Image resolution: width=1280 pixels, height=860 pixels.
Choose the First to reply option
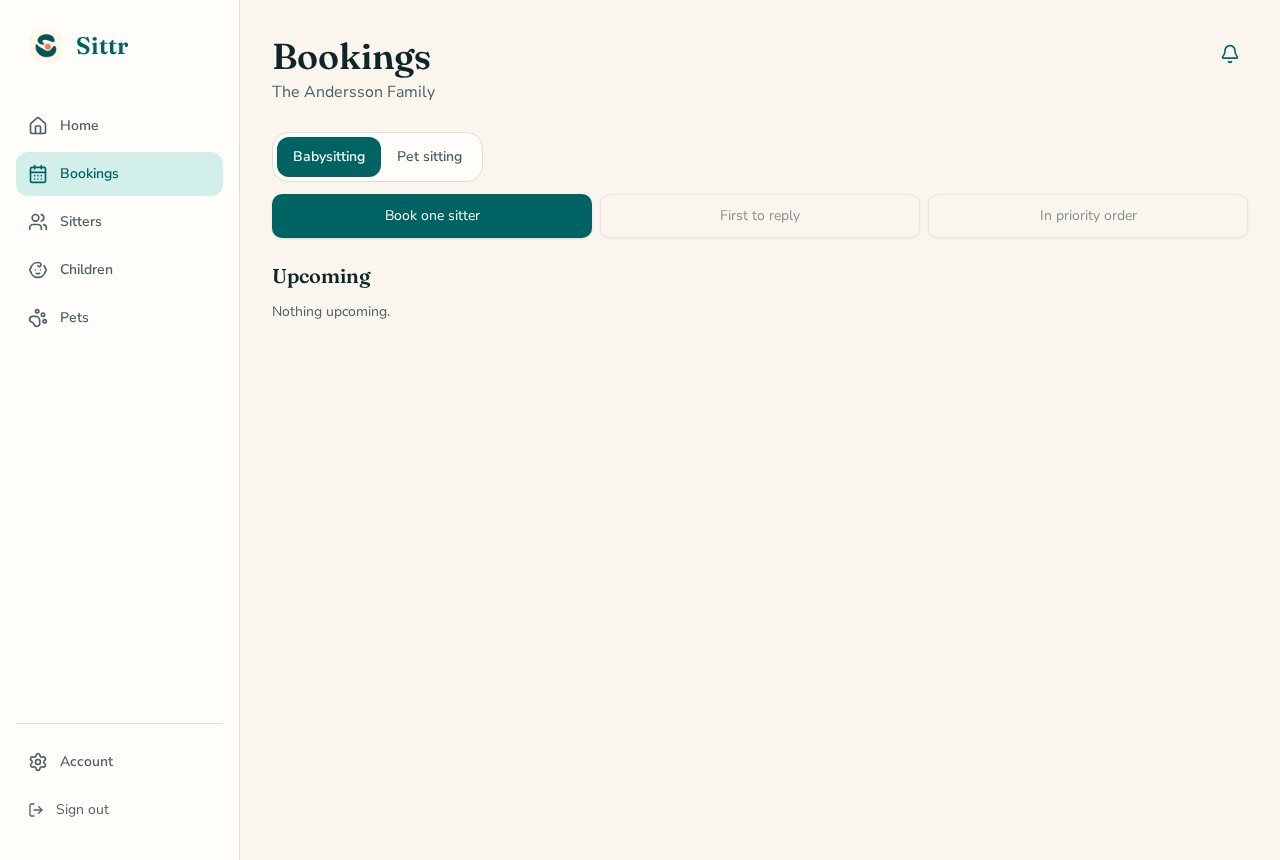click(760, 216)
